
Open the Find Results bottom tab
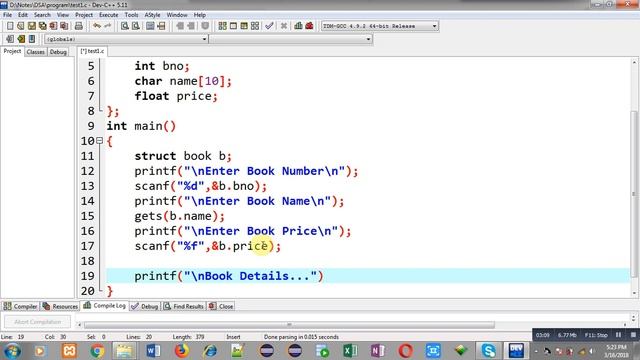coord(184,306)
